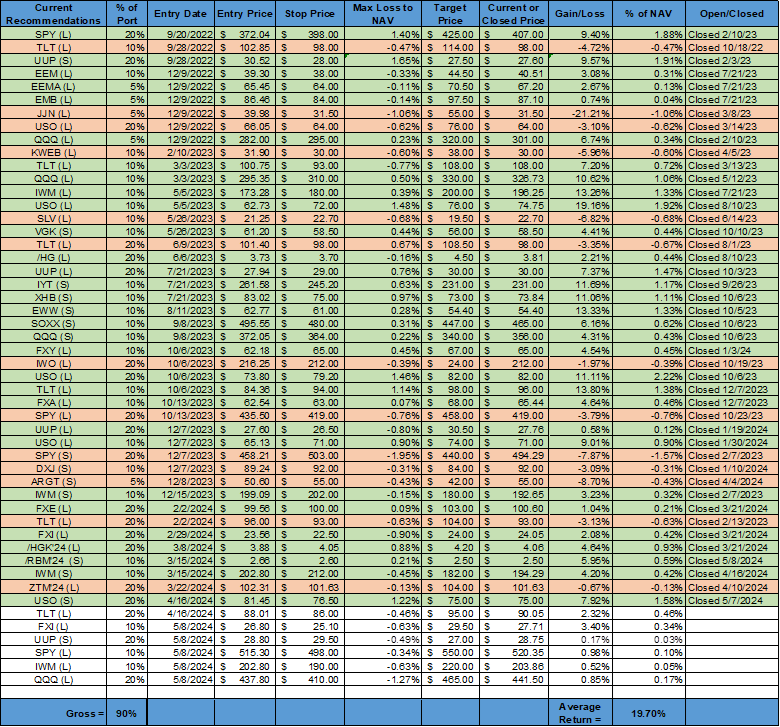The image size is (780, 727).
Task: Click the '520.35' current price cell
Action: [513, 653]
